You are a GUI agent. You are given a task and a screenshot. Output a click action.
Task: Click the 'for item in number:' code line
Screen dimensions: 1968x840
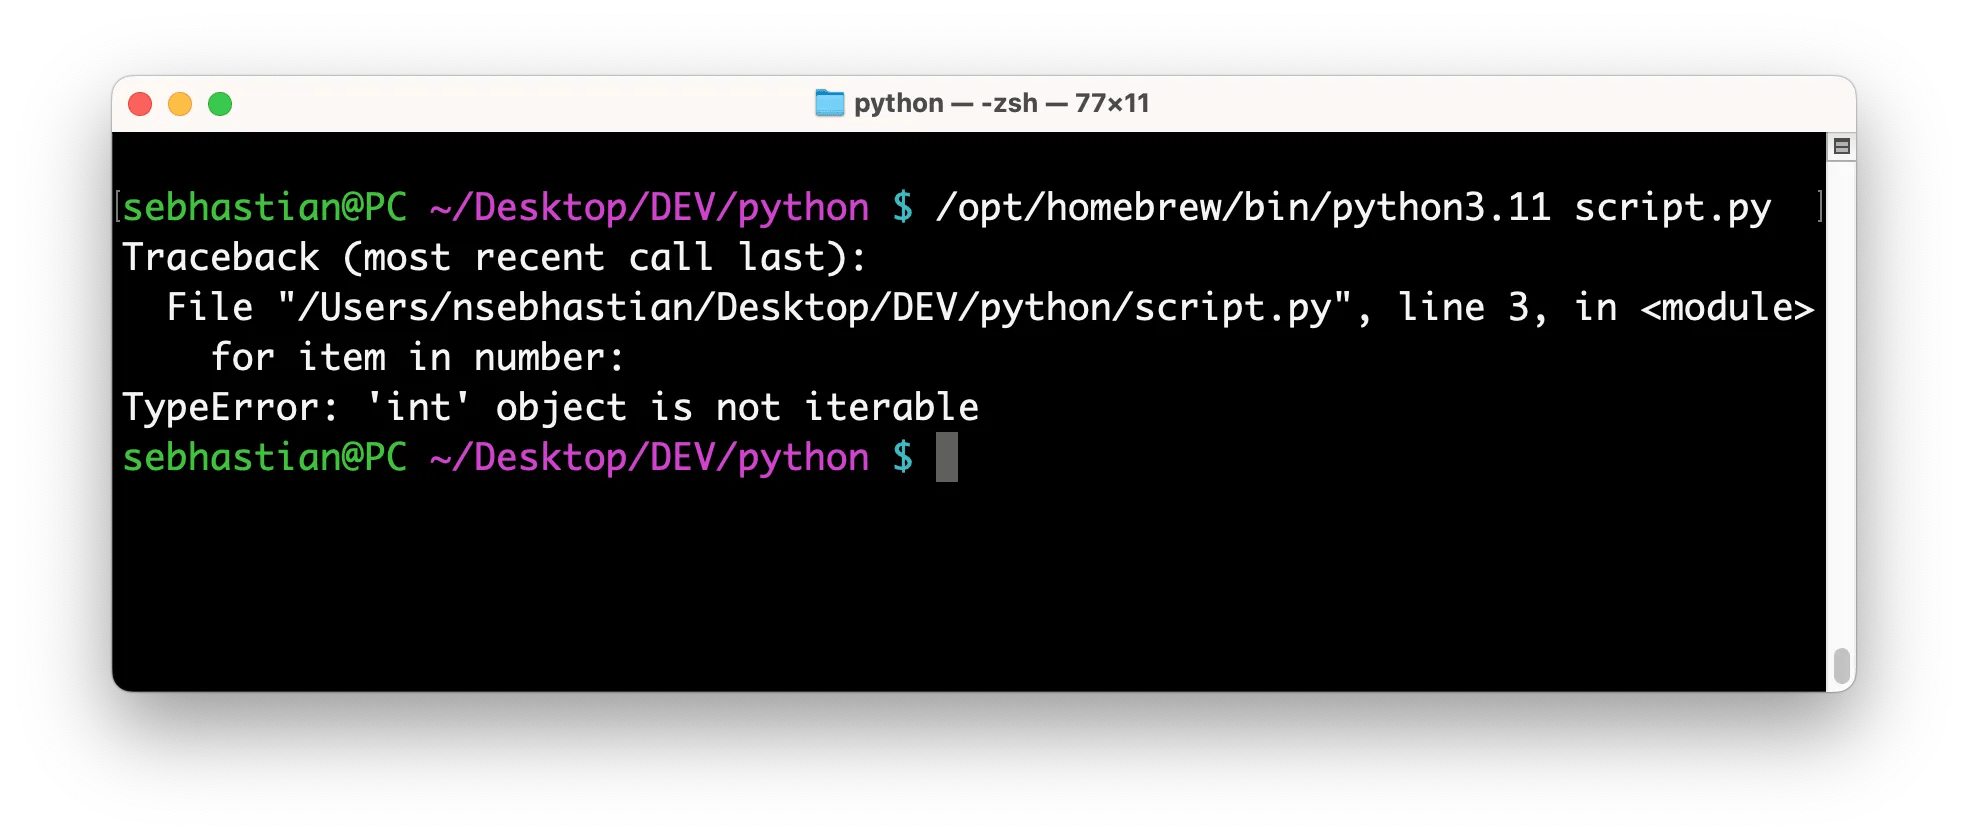[417, 358]
